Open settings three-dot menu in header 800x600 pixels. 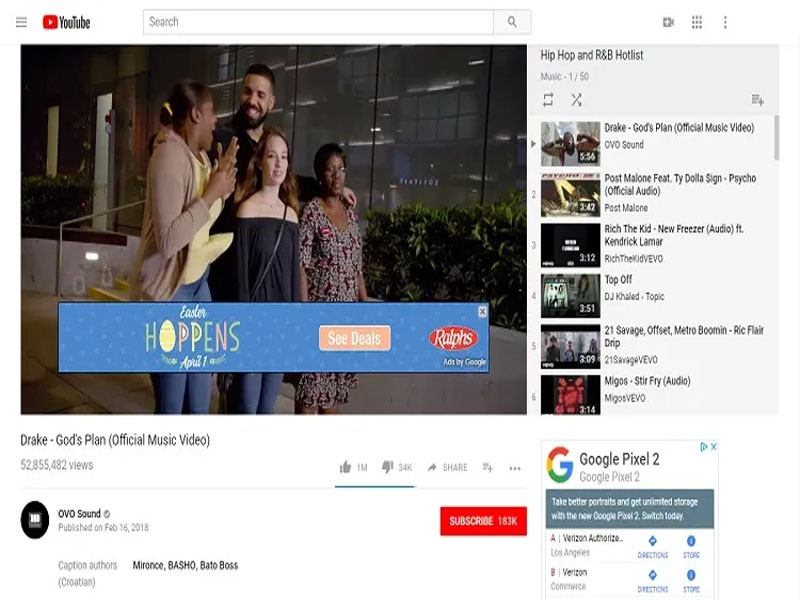pyautogui.click(x=725, y=22)
